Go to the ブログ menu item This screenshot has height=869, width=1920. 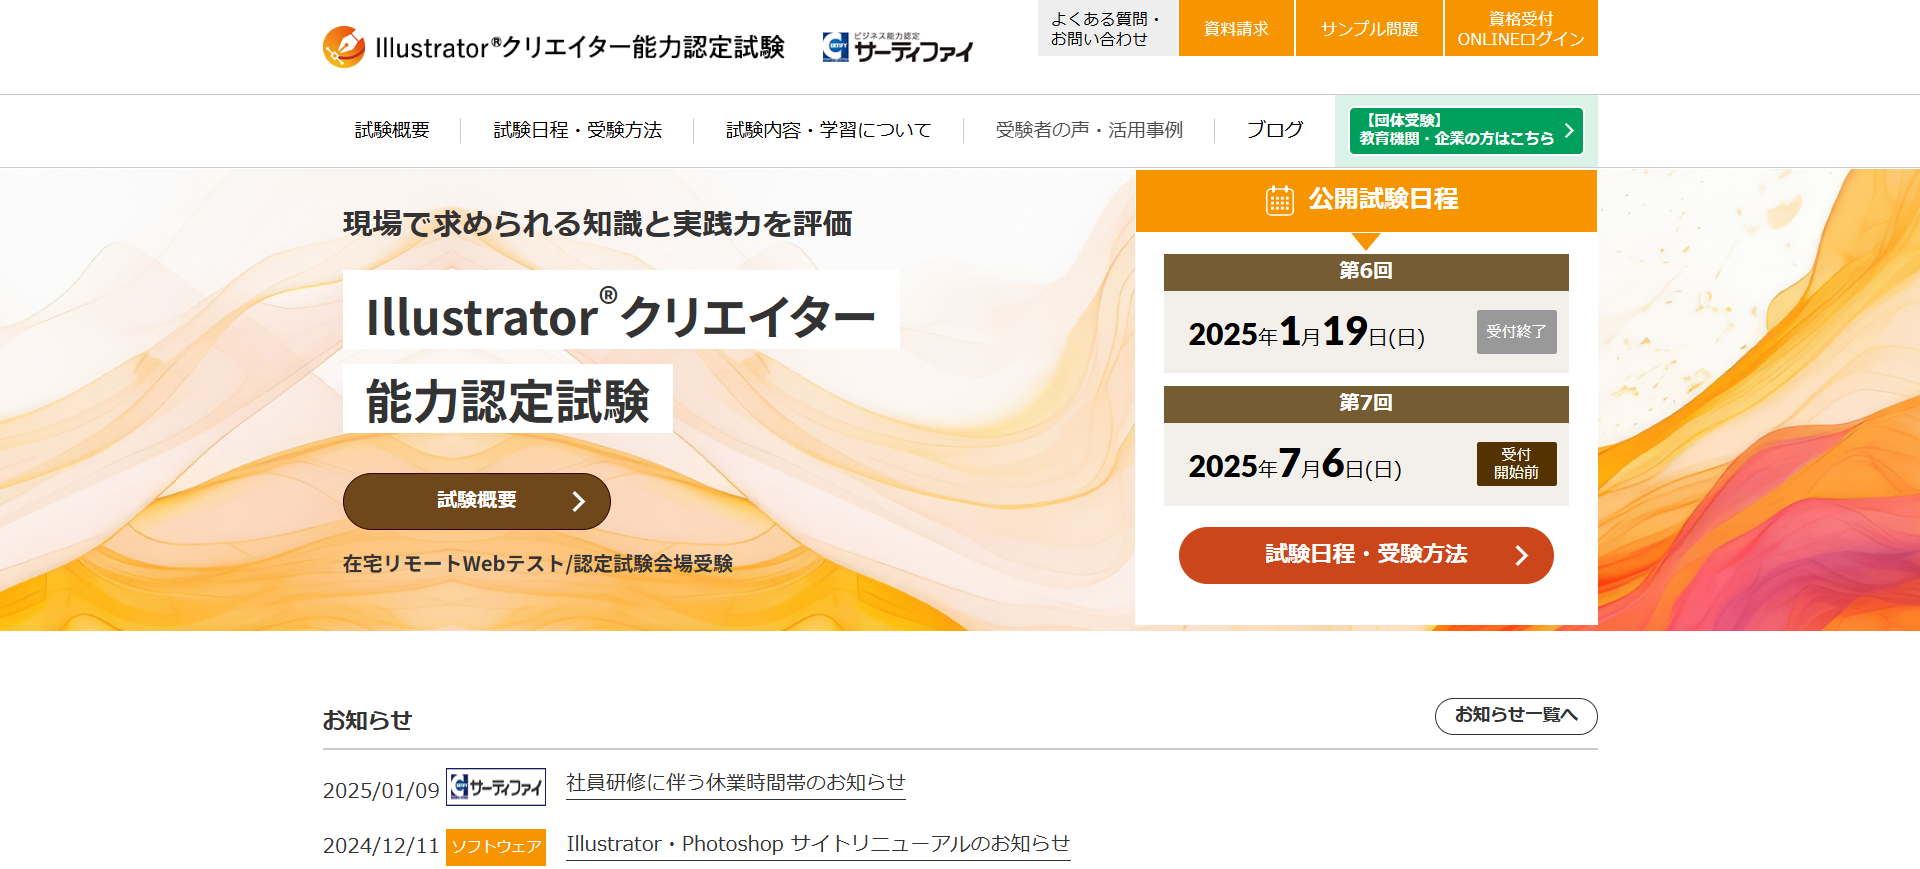pos(1275,130)
